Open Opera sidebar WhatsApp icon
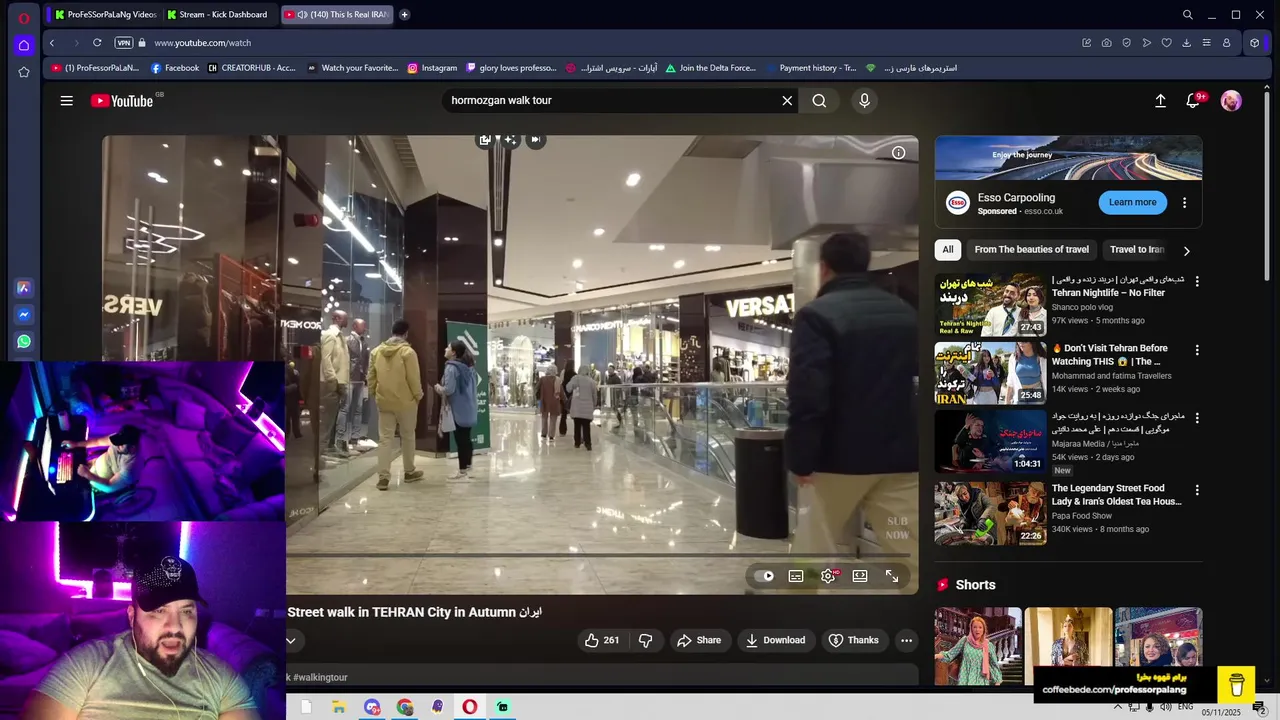Viewport: 1280px width, 720px height. click(24, 341)
